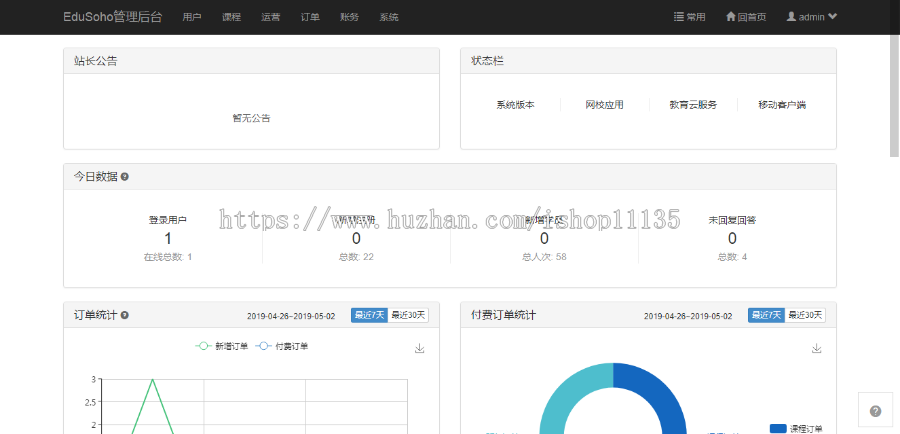Click the 总人次: 58 text

coord(544,257)
